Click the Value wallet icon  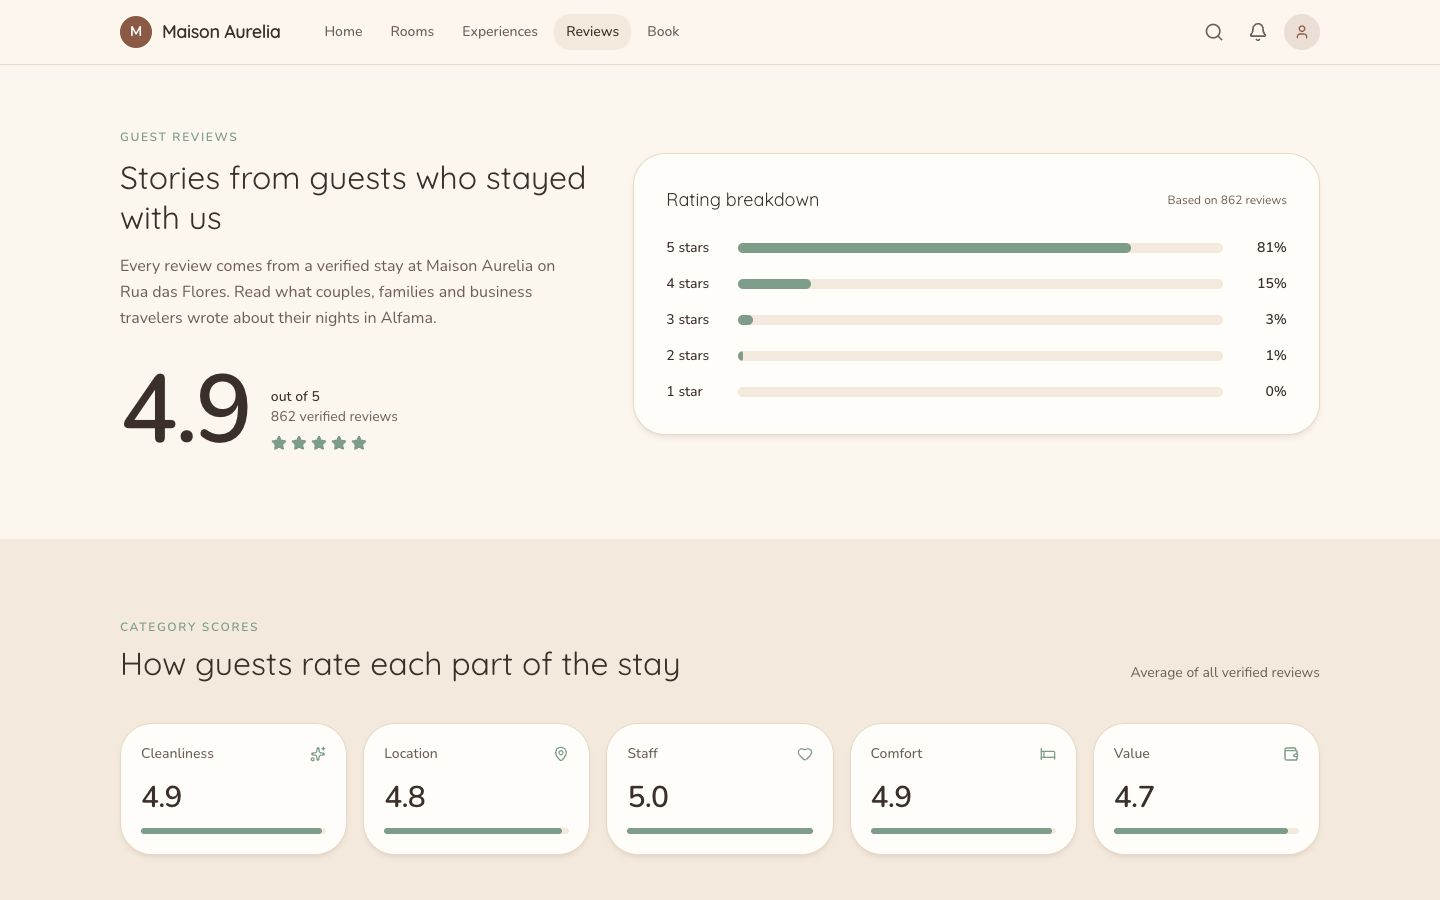[1291, 754]
